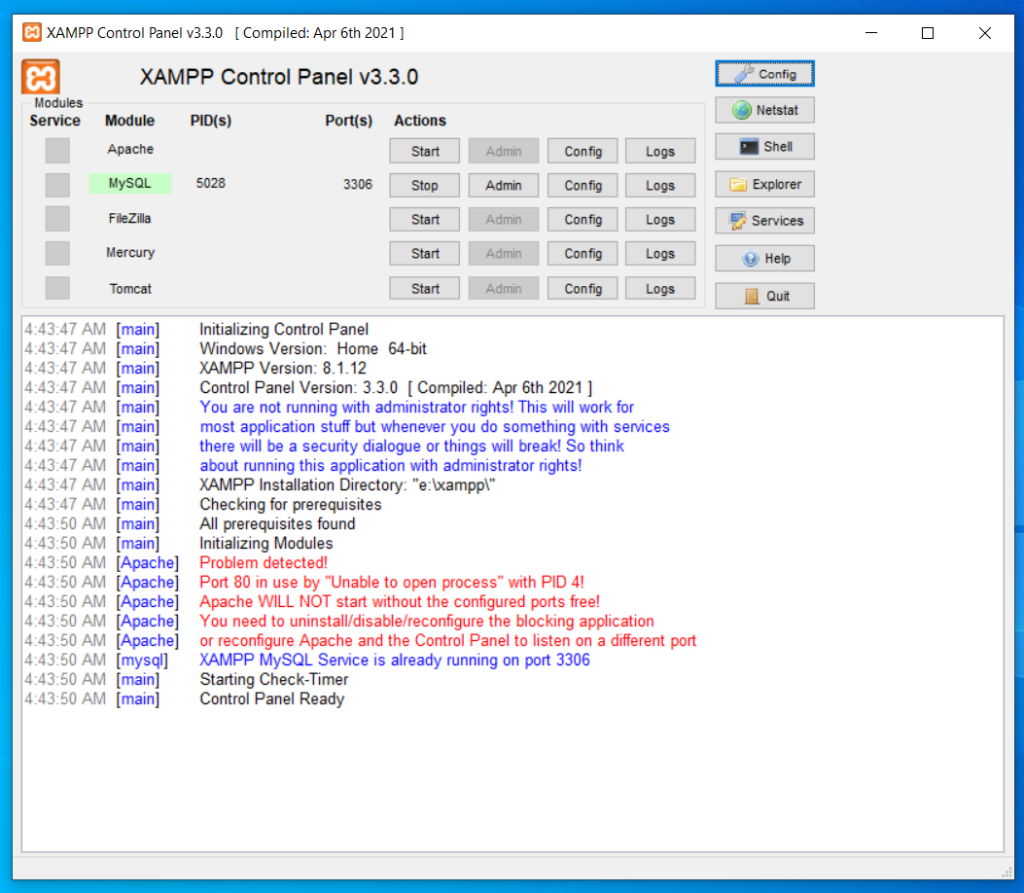Click 'Windows Version: Home 64-bit' log line
Viewport: 1024px width, 893px height.
click(313, 348)
